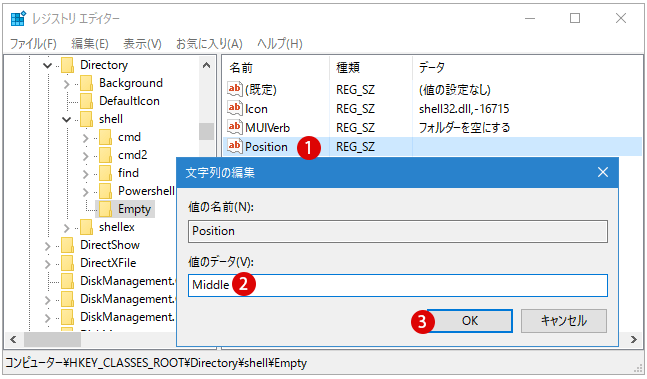This screenshot has width=647, height=379.
Task: Select the Position value name
Action: click(266, 146)
